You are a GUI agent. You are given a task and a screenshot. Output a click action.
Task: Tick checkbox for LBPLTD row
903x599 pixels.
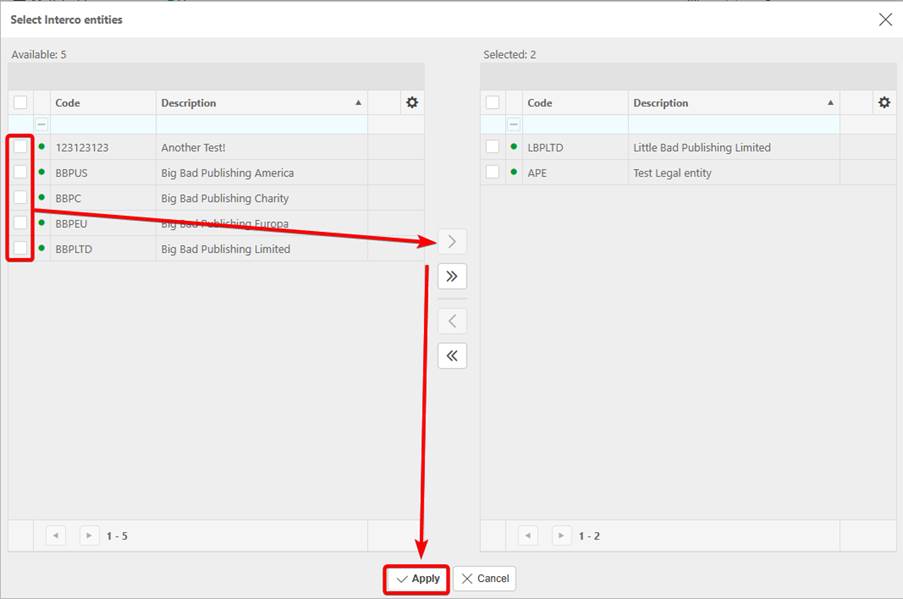(x=492, y=147)
